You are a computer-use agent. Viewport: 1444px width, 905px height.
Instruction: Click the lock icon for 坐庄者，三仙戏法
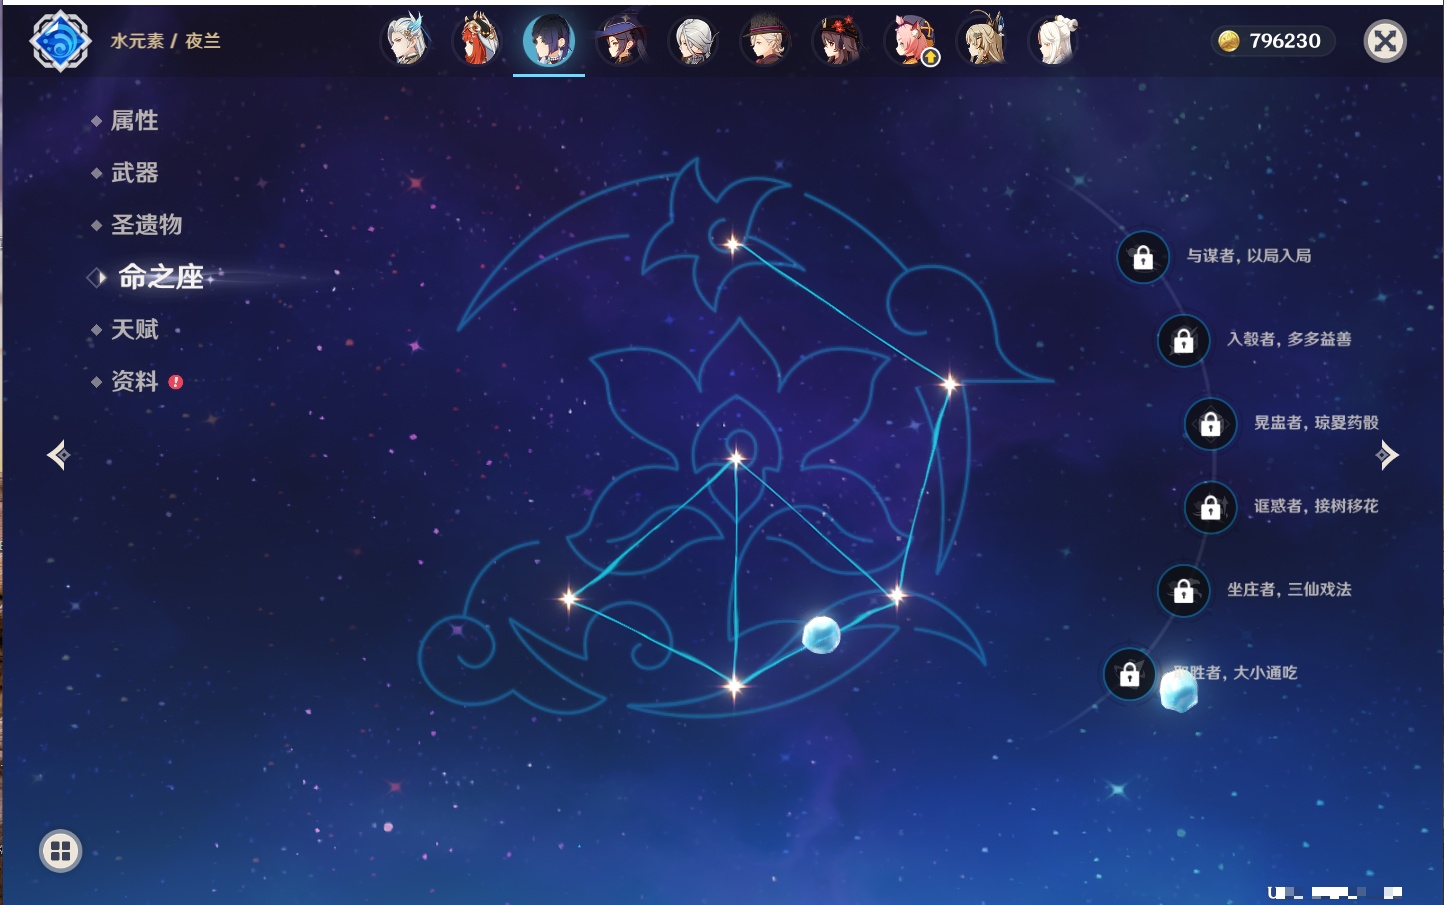pyautogui.click(x=1184, y=590)
